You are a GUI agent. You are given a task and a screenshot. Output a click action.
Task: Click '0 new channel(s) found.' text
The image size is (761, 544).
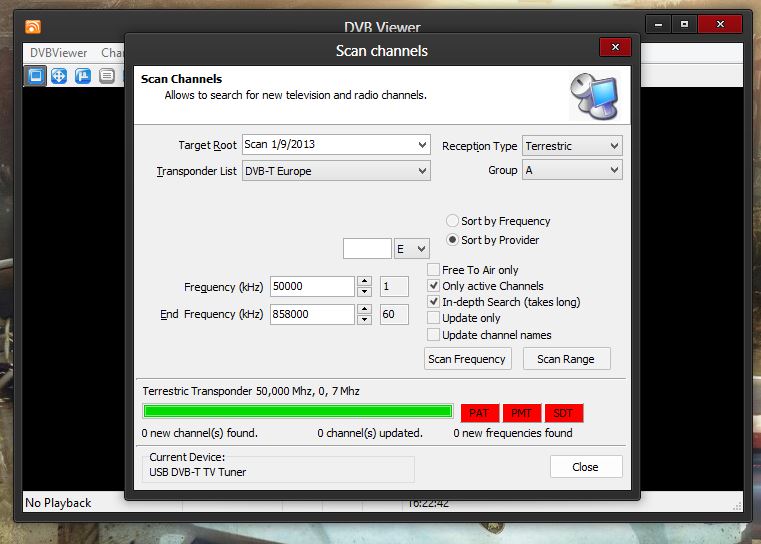tap(199, 433)
